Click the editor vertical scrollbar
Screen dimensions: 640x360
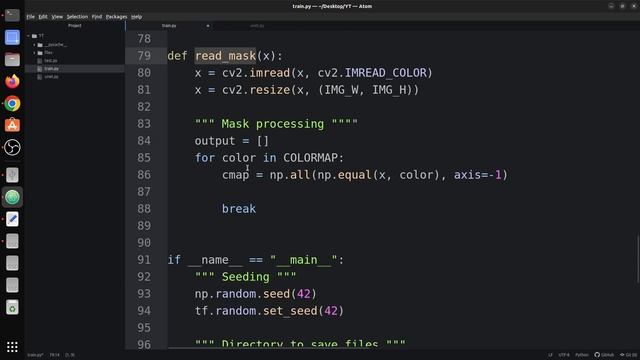tap(637, 259)
